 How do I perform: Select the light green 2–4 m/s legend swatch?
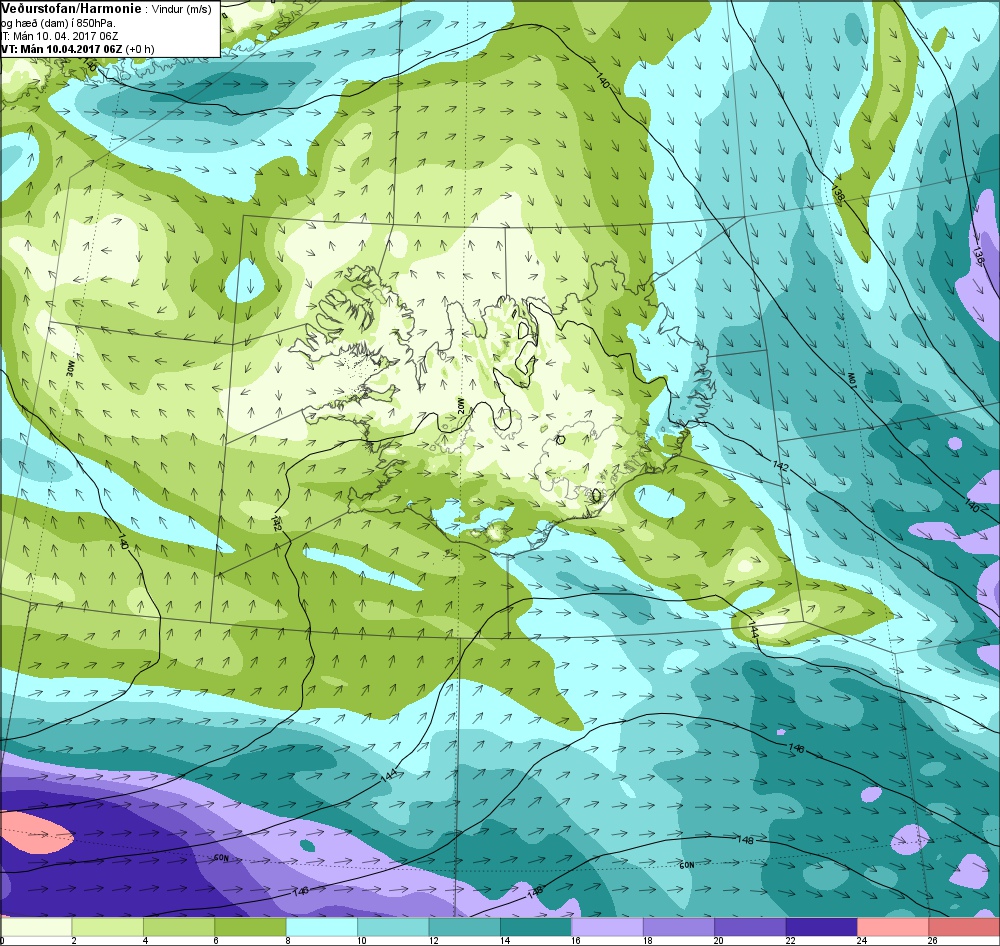[107, 926]
